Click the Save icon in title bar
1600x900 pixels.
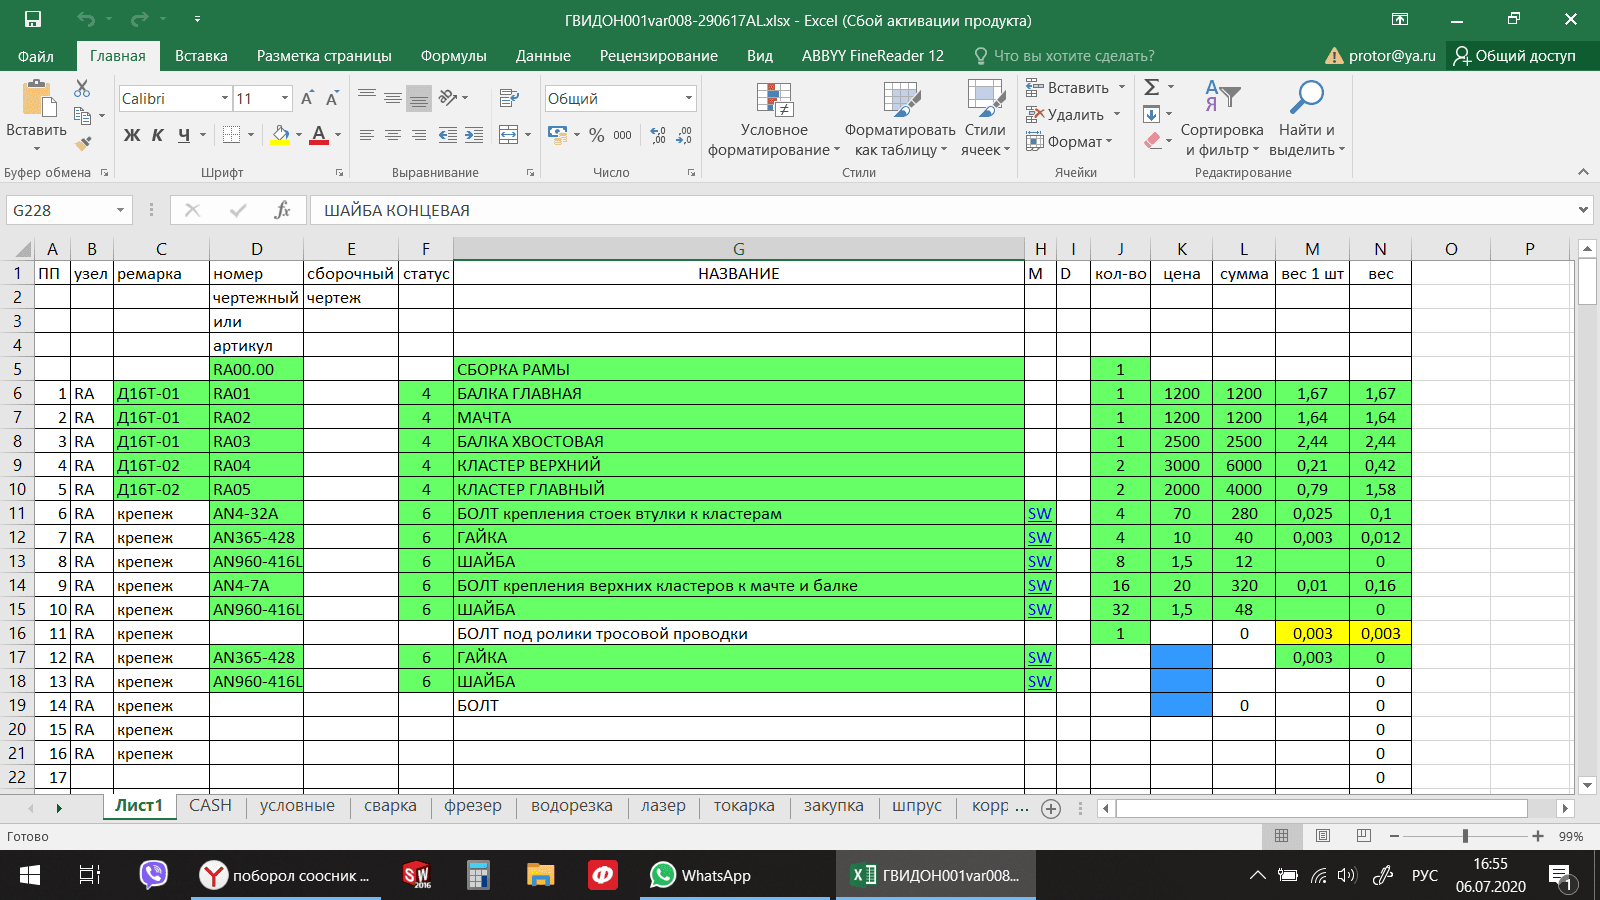(33, 19)
